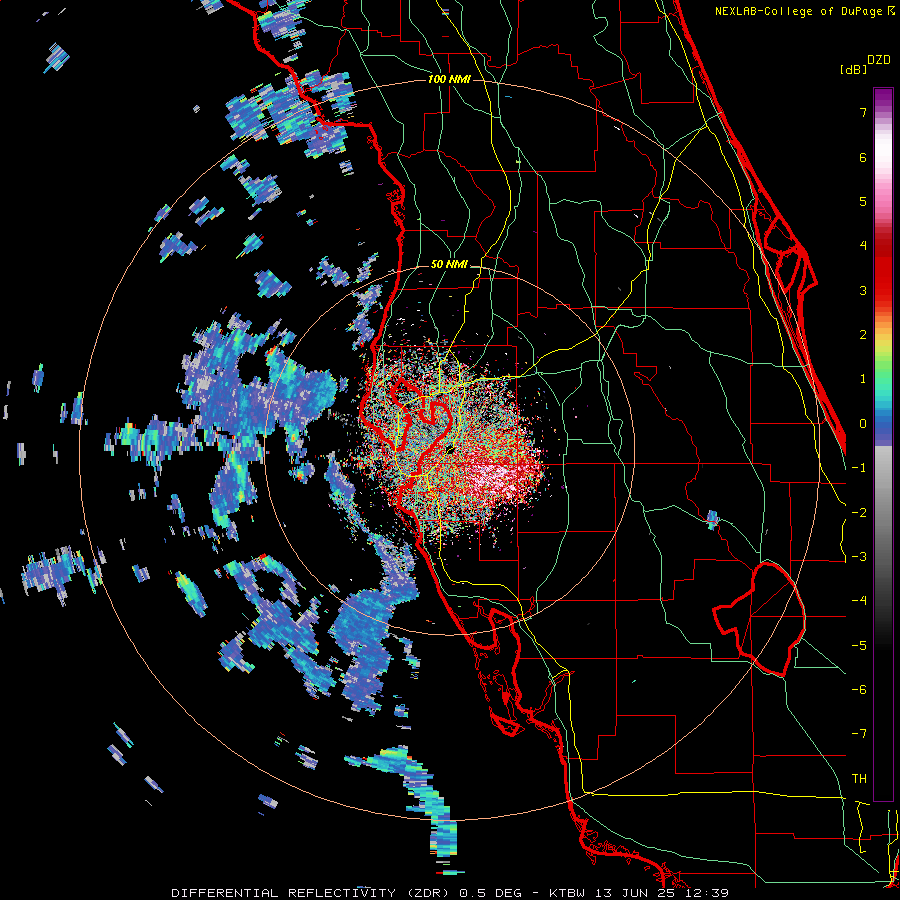The height and width of the screenshot is (900, 900).
Task: Click the 100 NMI range ring label
Action: pyautogui.click(x=449, y=79)
